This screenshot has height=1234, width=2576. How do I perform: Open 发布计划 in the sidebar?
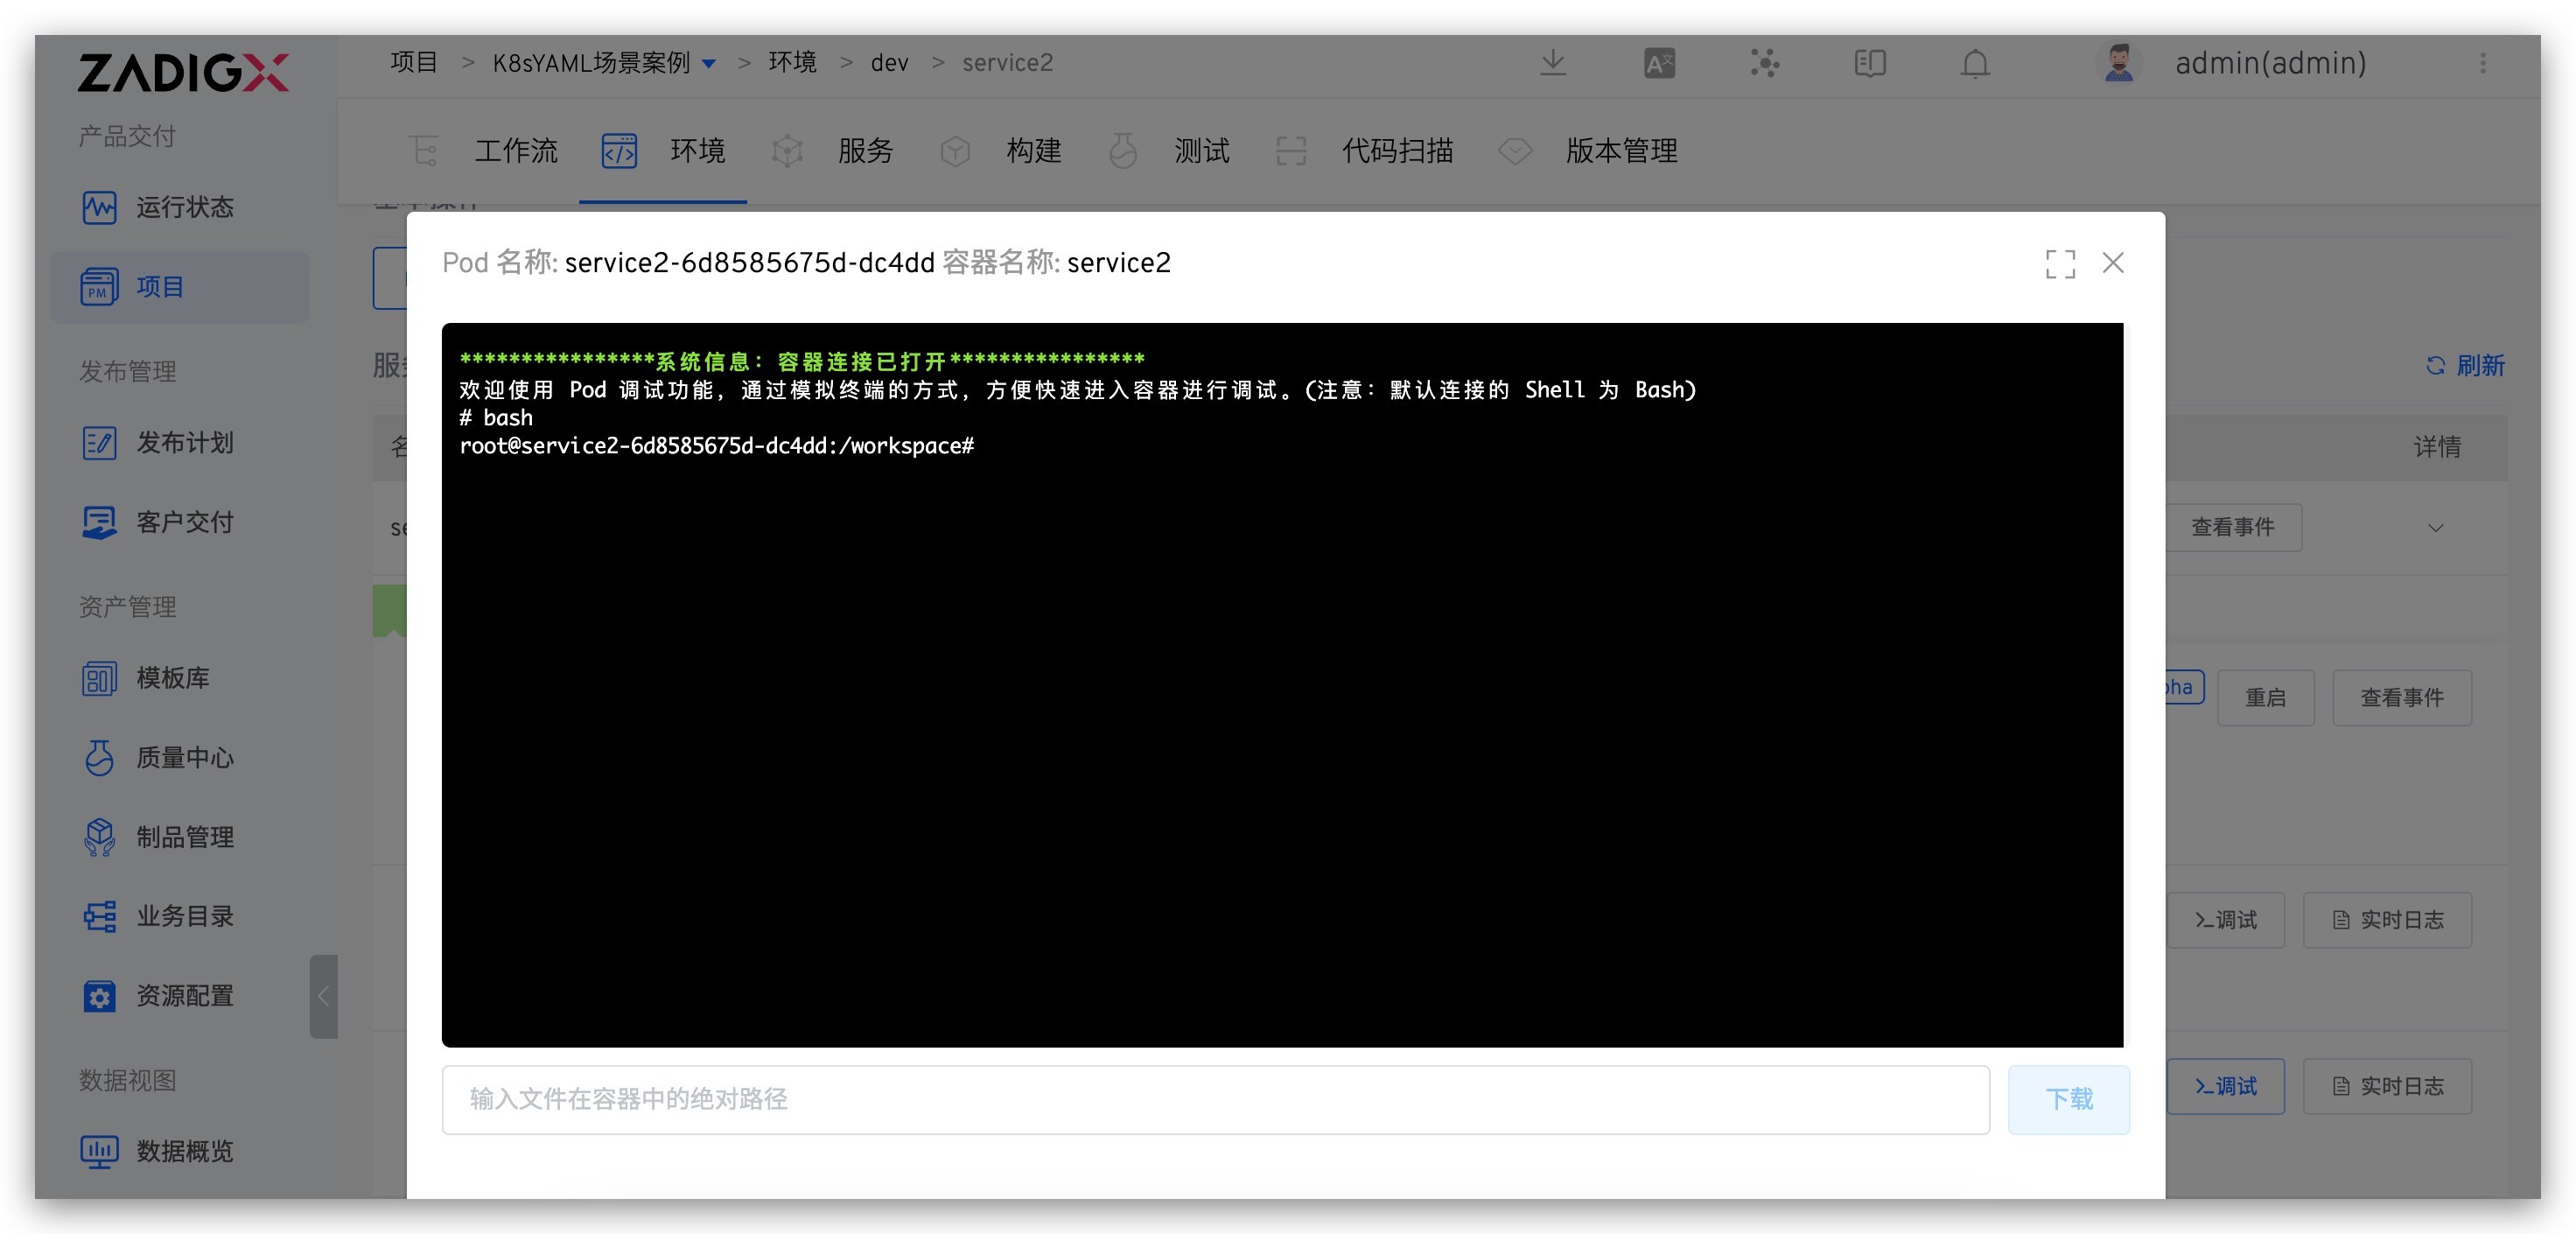click(180, 442)
